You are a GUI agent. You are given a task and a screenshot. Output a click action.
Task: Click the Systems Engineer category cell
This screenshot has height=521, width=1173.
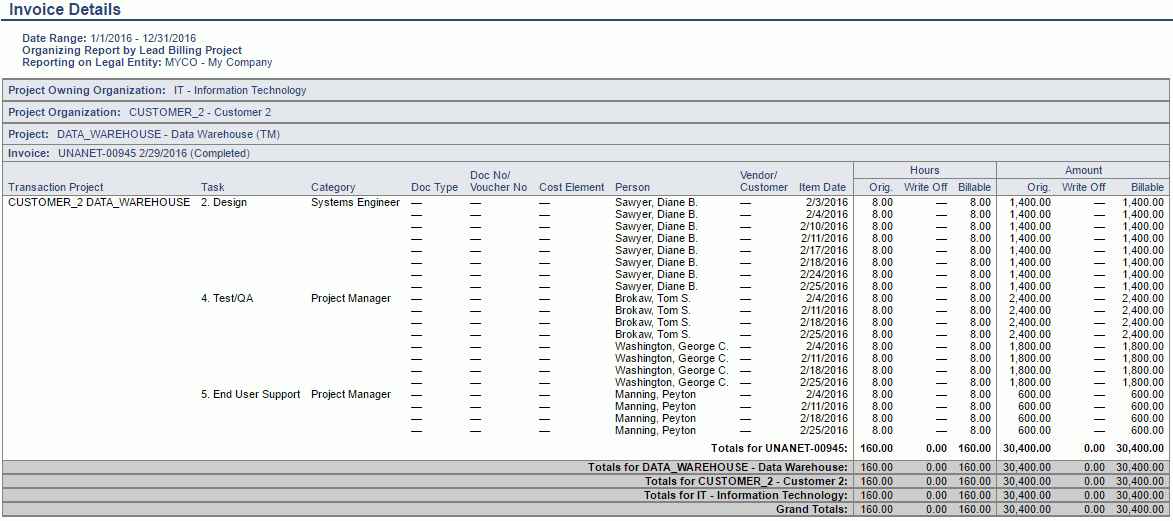[355, 202]
